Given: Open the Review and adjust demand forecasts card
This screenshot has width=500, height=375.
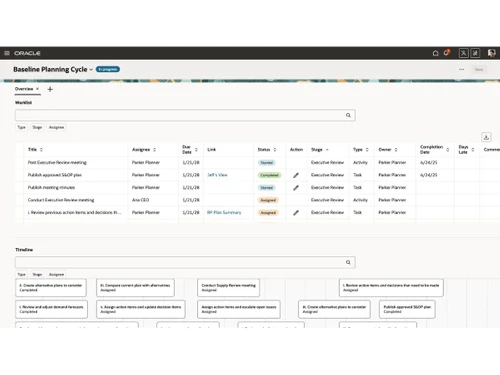Looking at the screenshot, I should click(51, 309).
